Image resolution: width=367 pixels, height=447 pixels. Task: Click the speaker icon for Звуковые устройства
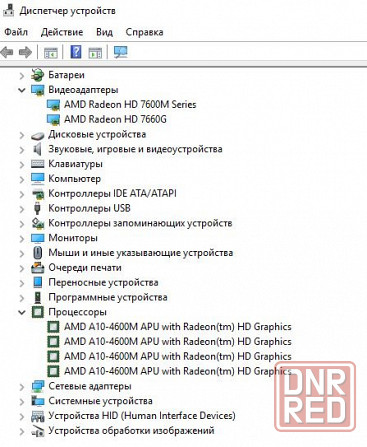tap(37, 149)
